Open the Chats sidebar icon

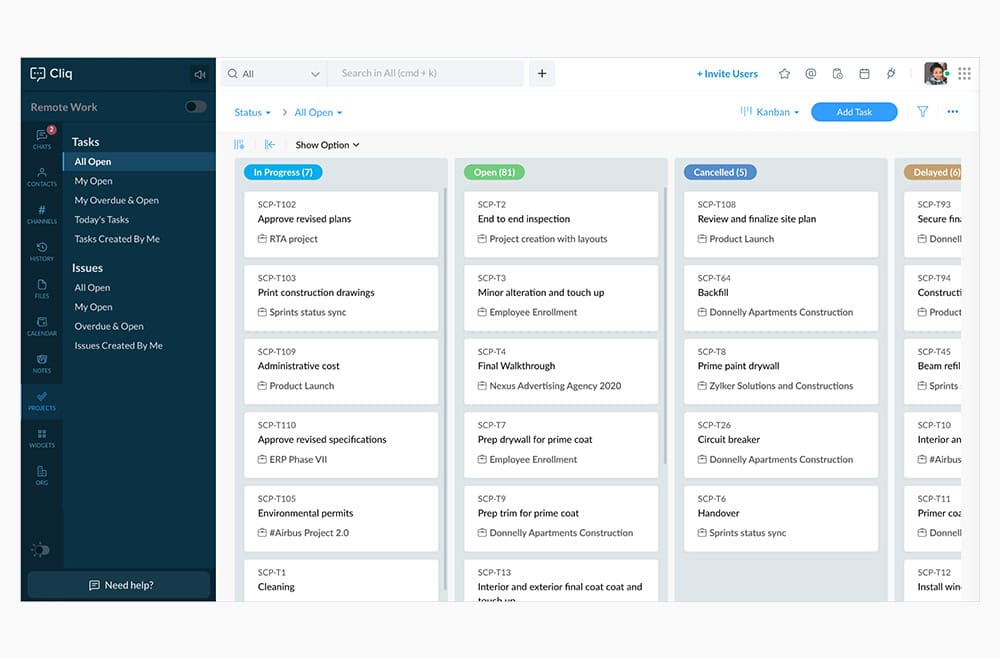click(42, 138)
